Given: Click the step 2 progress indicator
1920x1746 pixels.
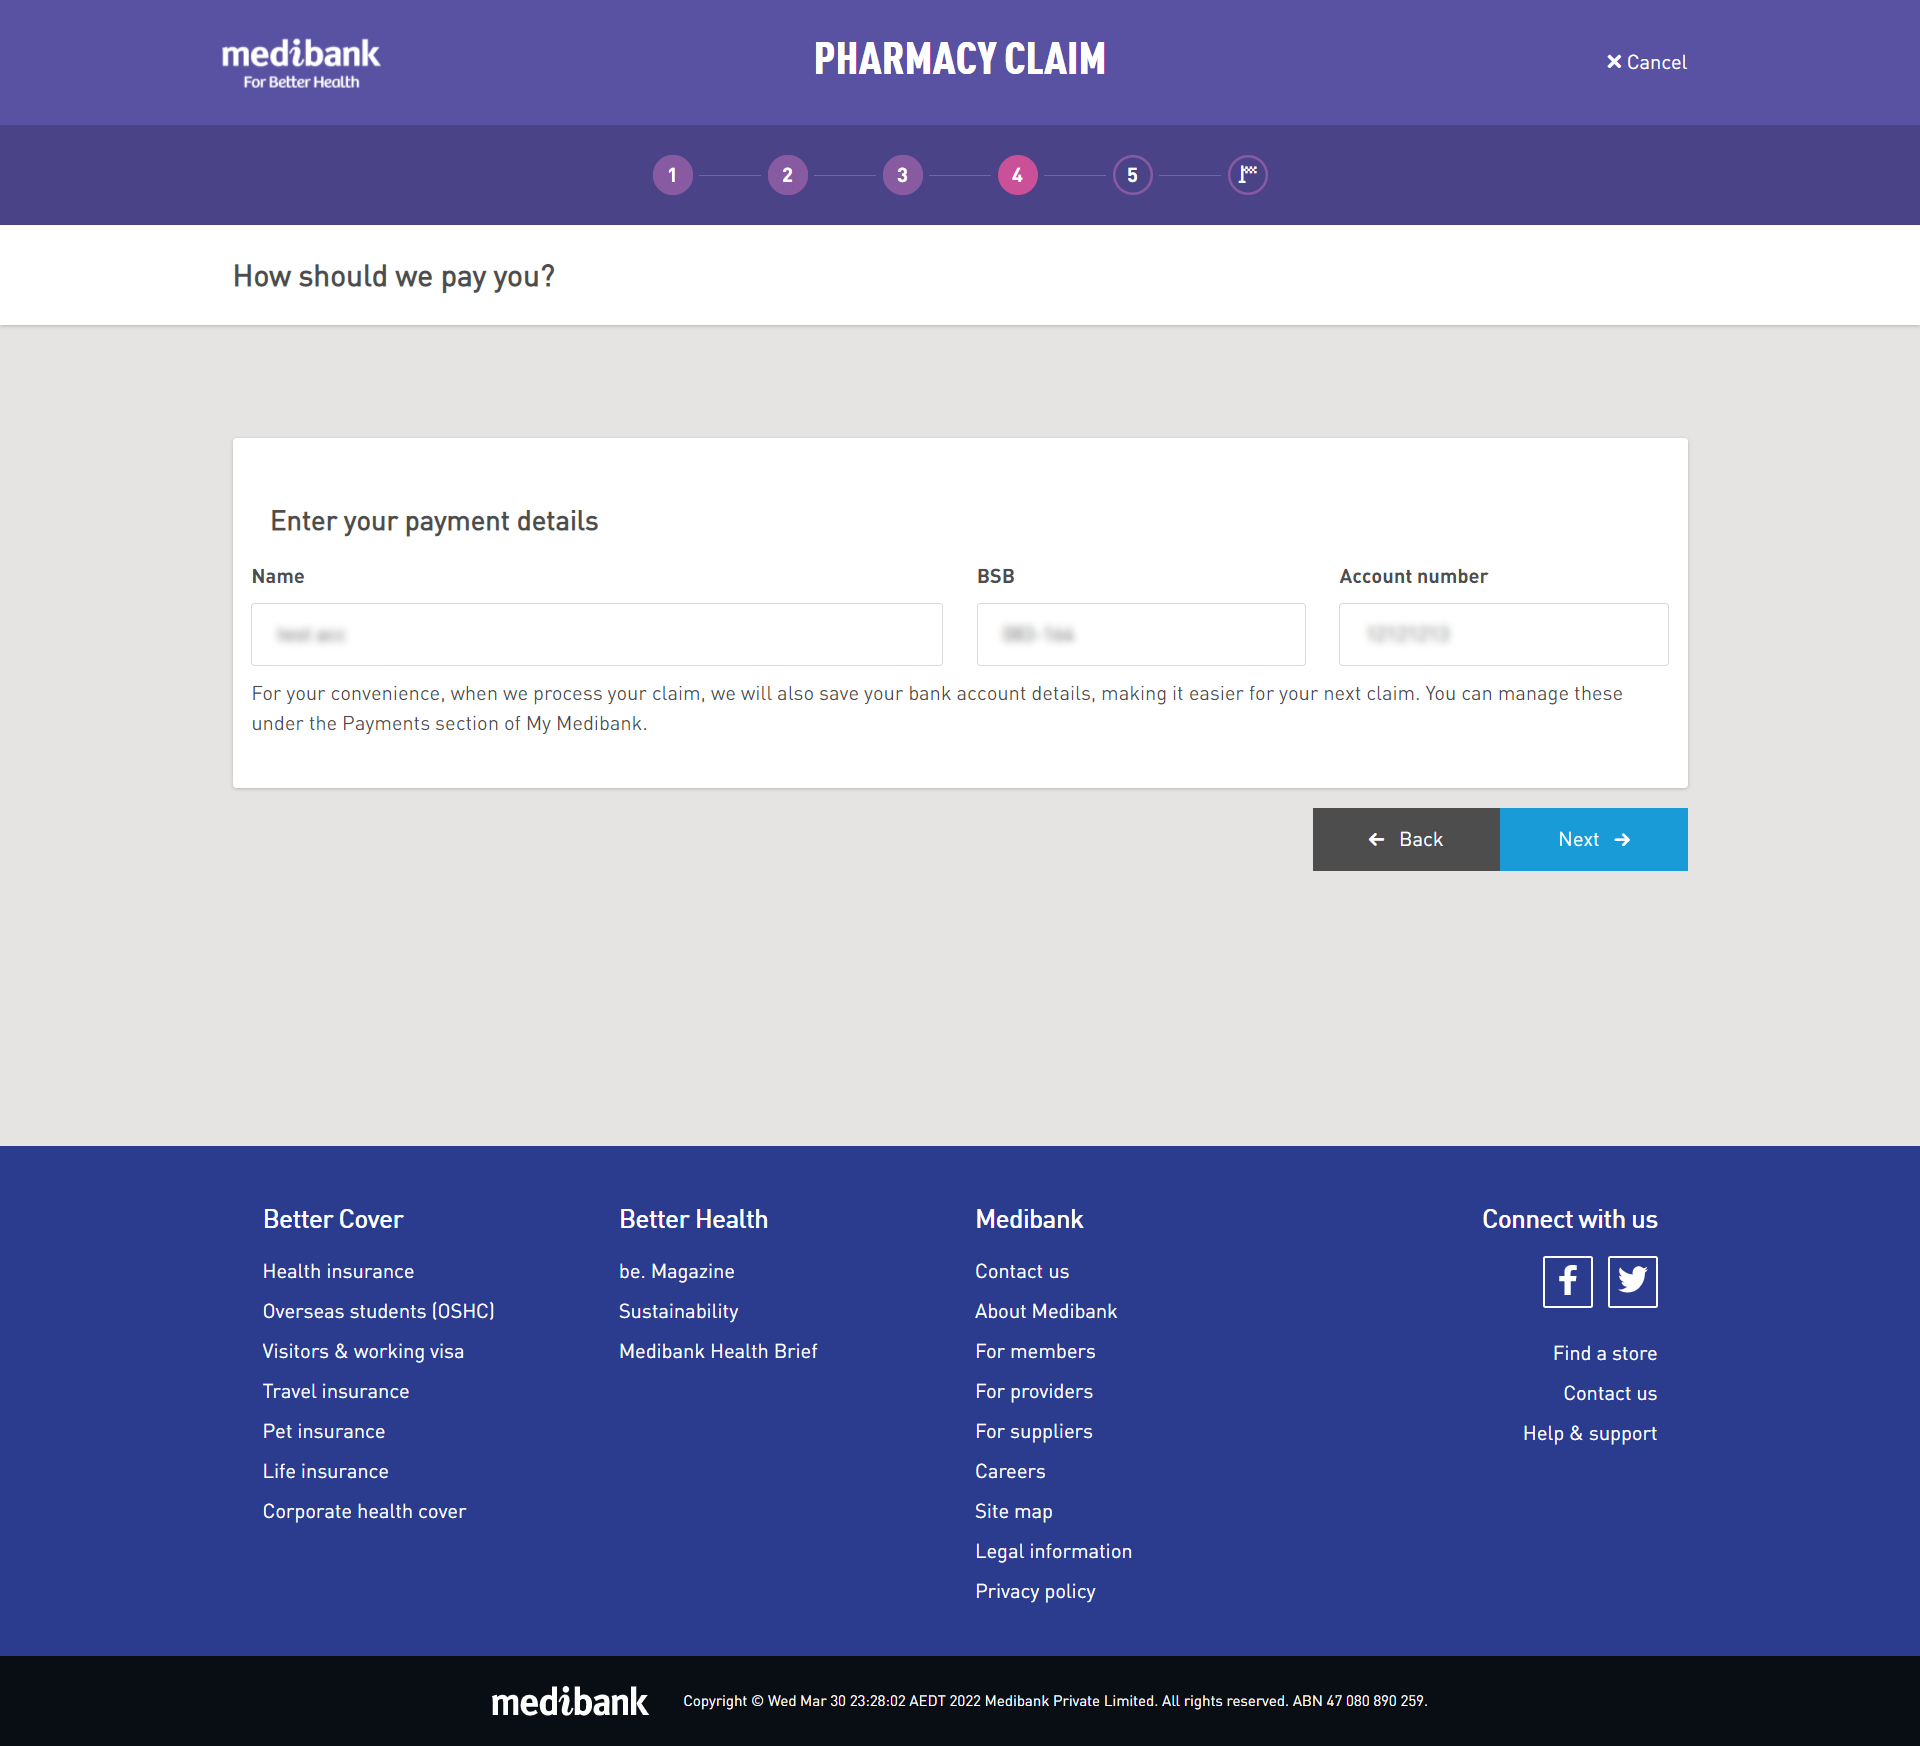Looking at the screenshot, I should pos(786,174).
